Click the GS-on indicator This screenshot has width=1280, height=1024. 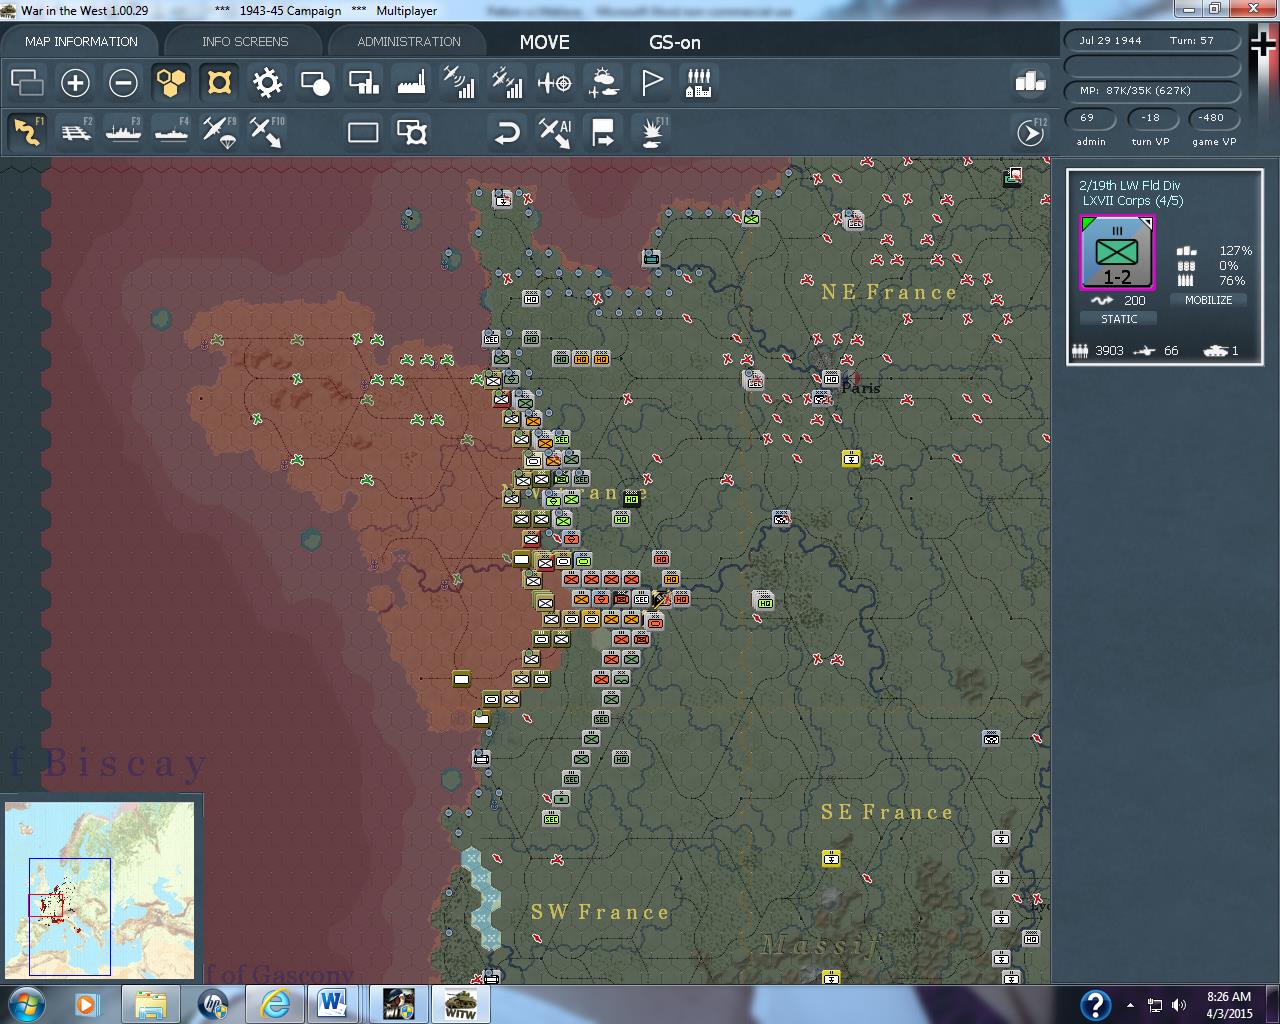point(675,42)
